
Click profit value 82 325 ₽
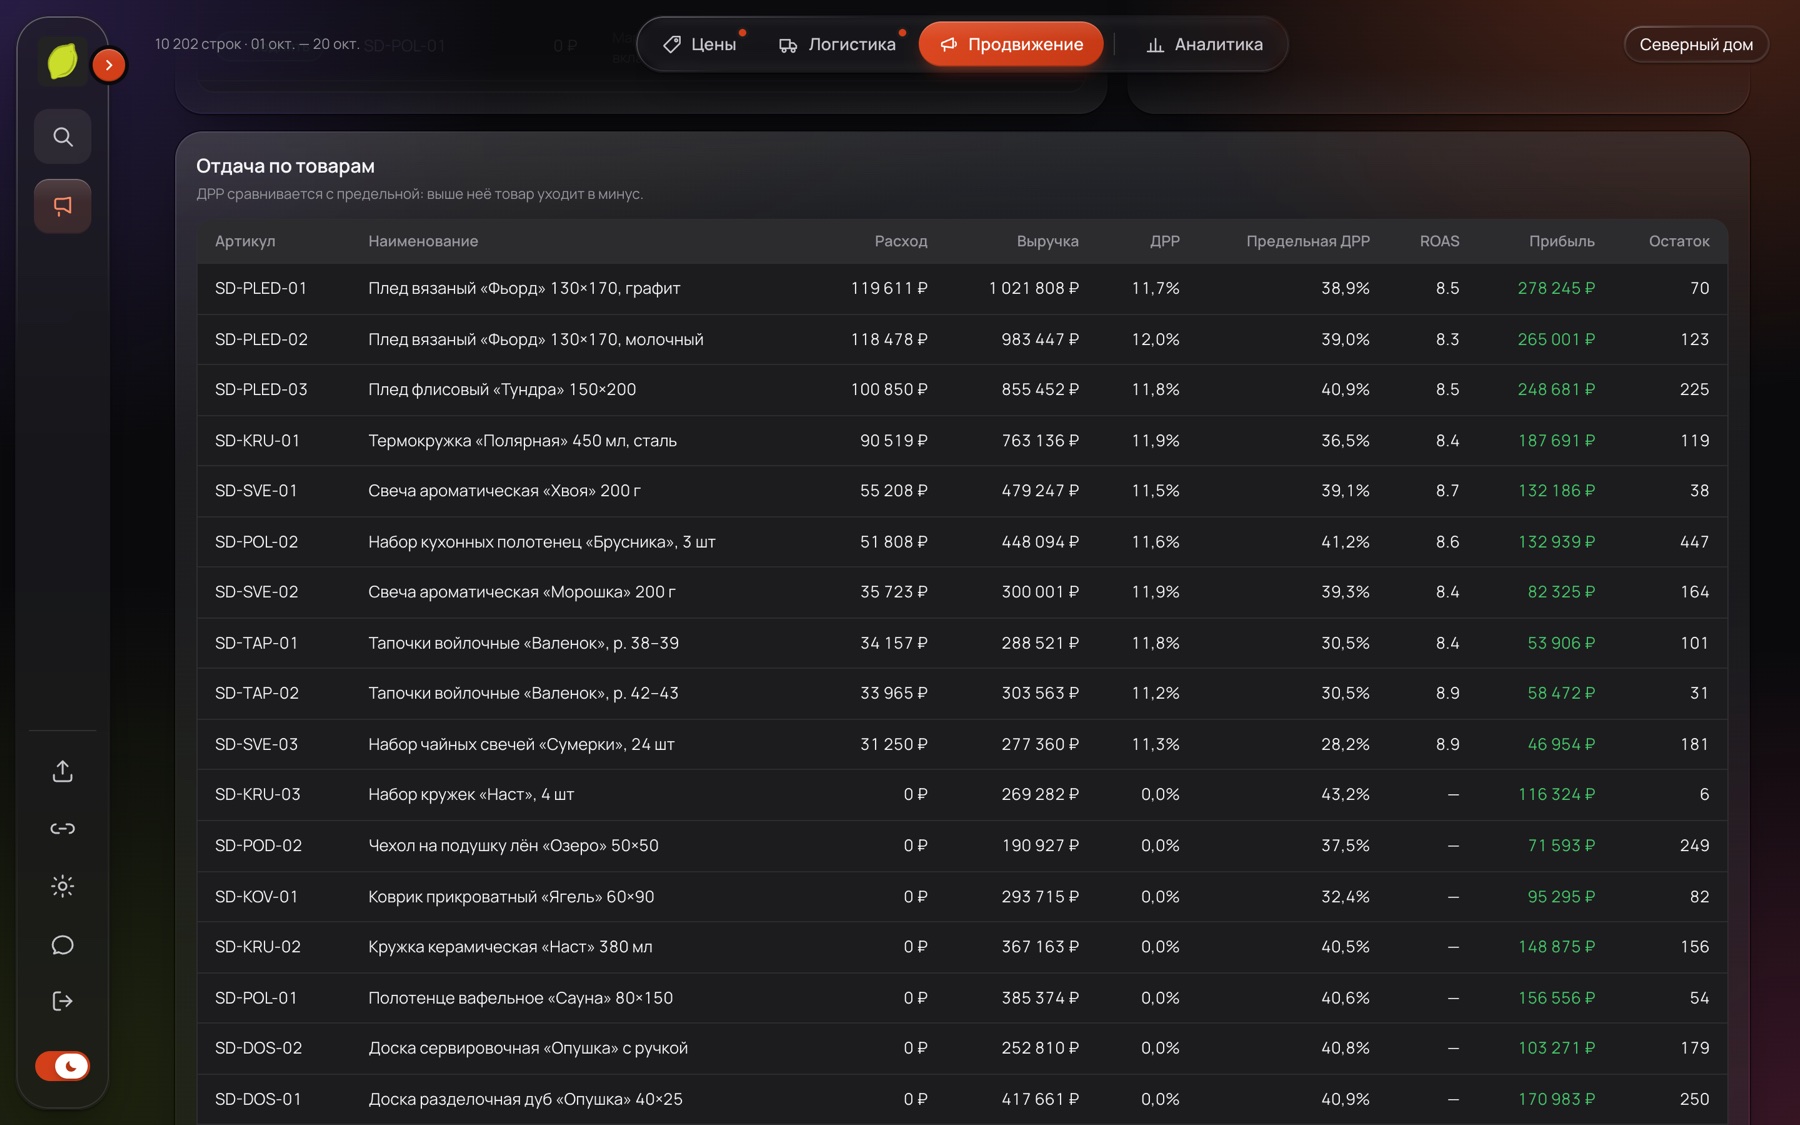1561,592
